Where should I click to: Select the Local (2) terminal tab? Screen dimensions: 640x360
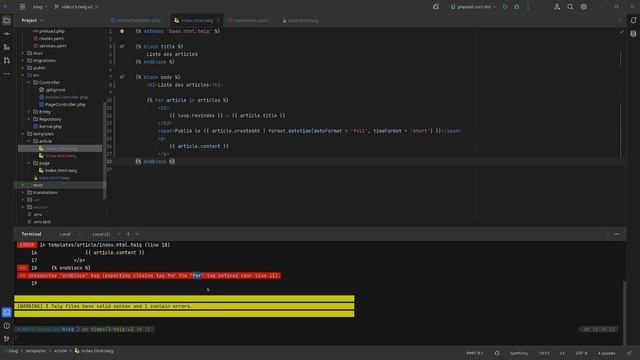pyautogui.click(x=101, y=234)
